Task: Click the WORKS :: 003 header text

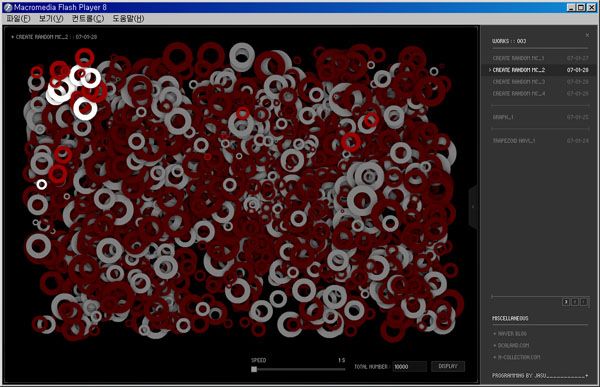Action: point(509,41)
